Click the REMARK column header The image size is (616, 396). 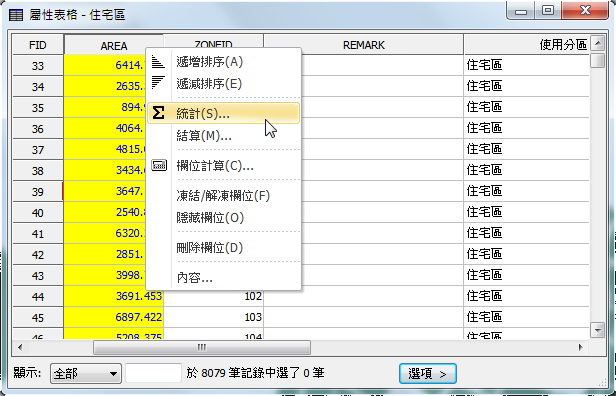pos(363,45)
